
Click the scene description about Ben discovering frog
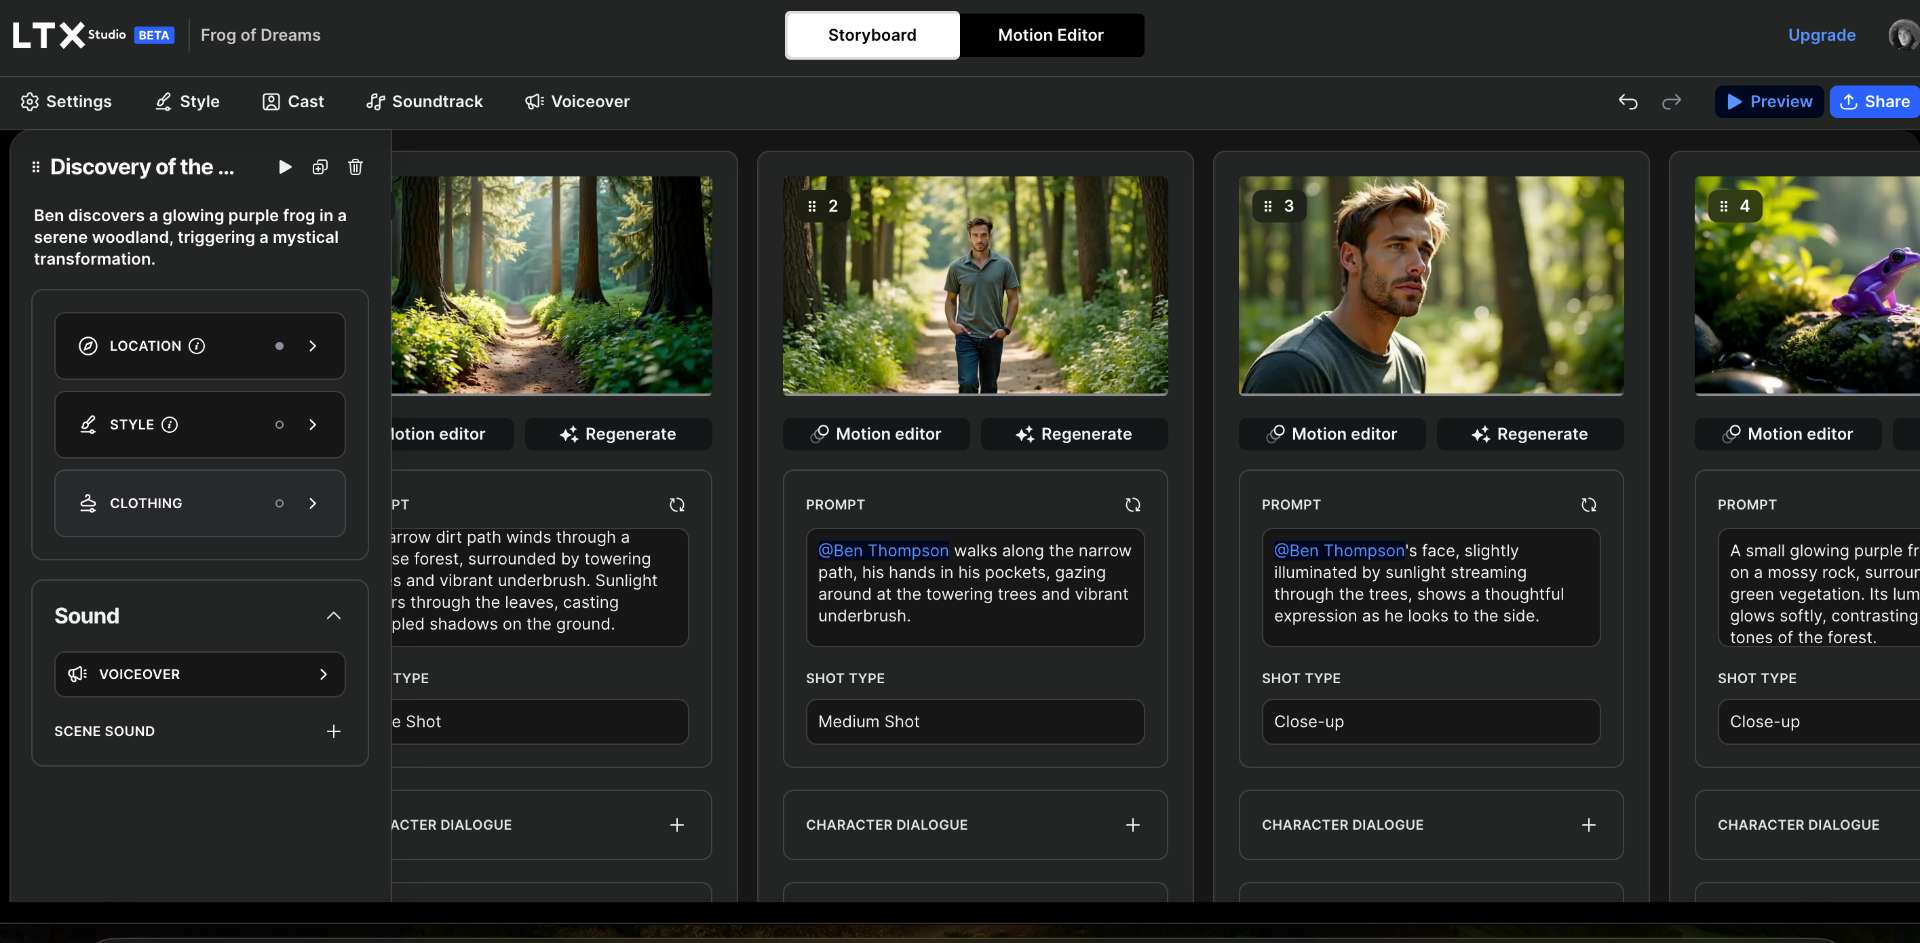pos(190,237)
